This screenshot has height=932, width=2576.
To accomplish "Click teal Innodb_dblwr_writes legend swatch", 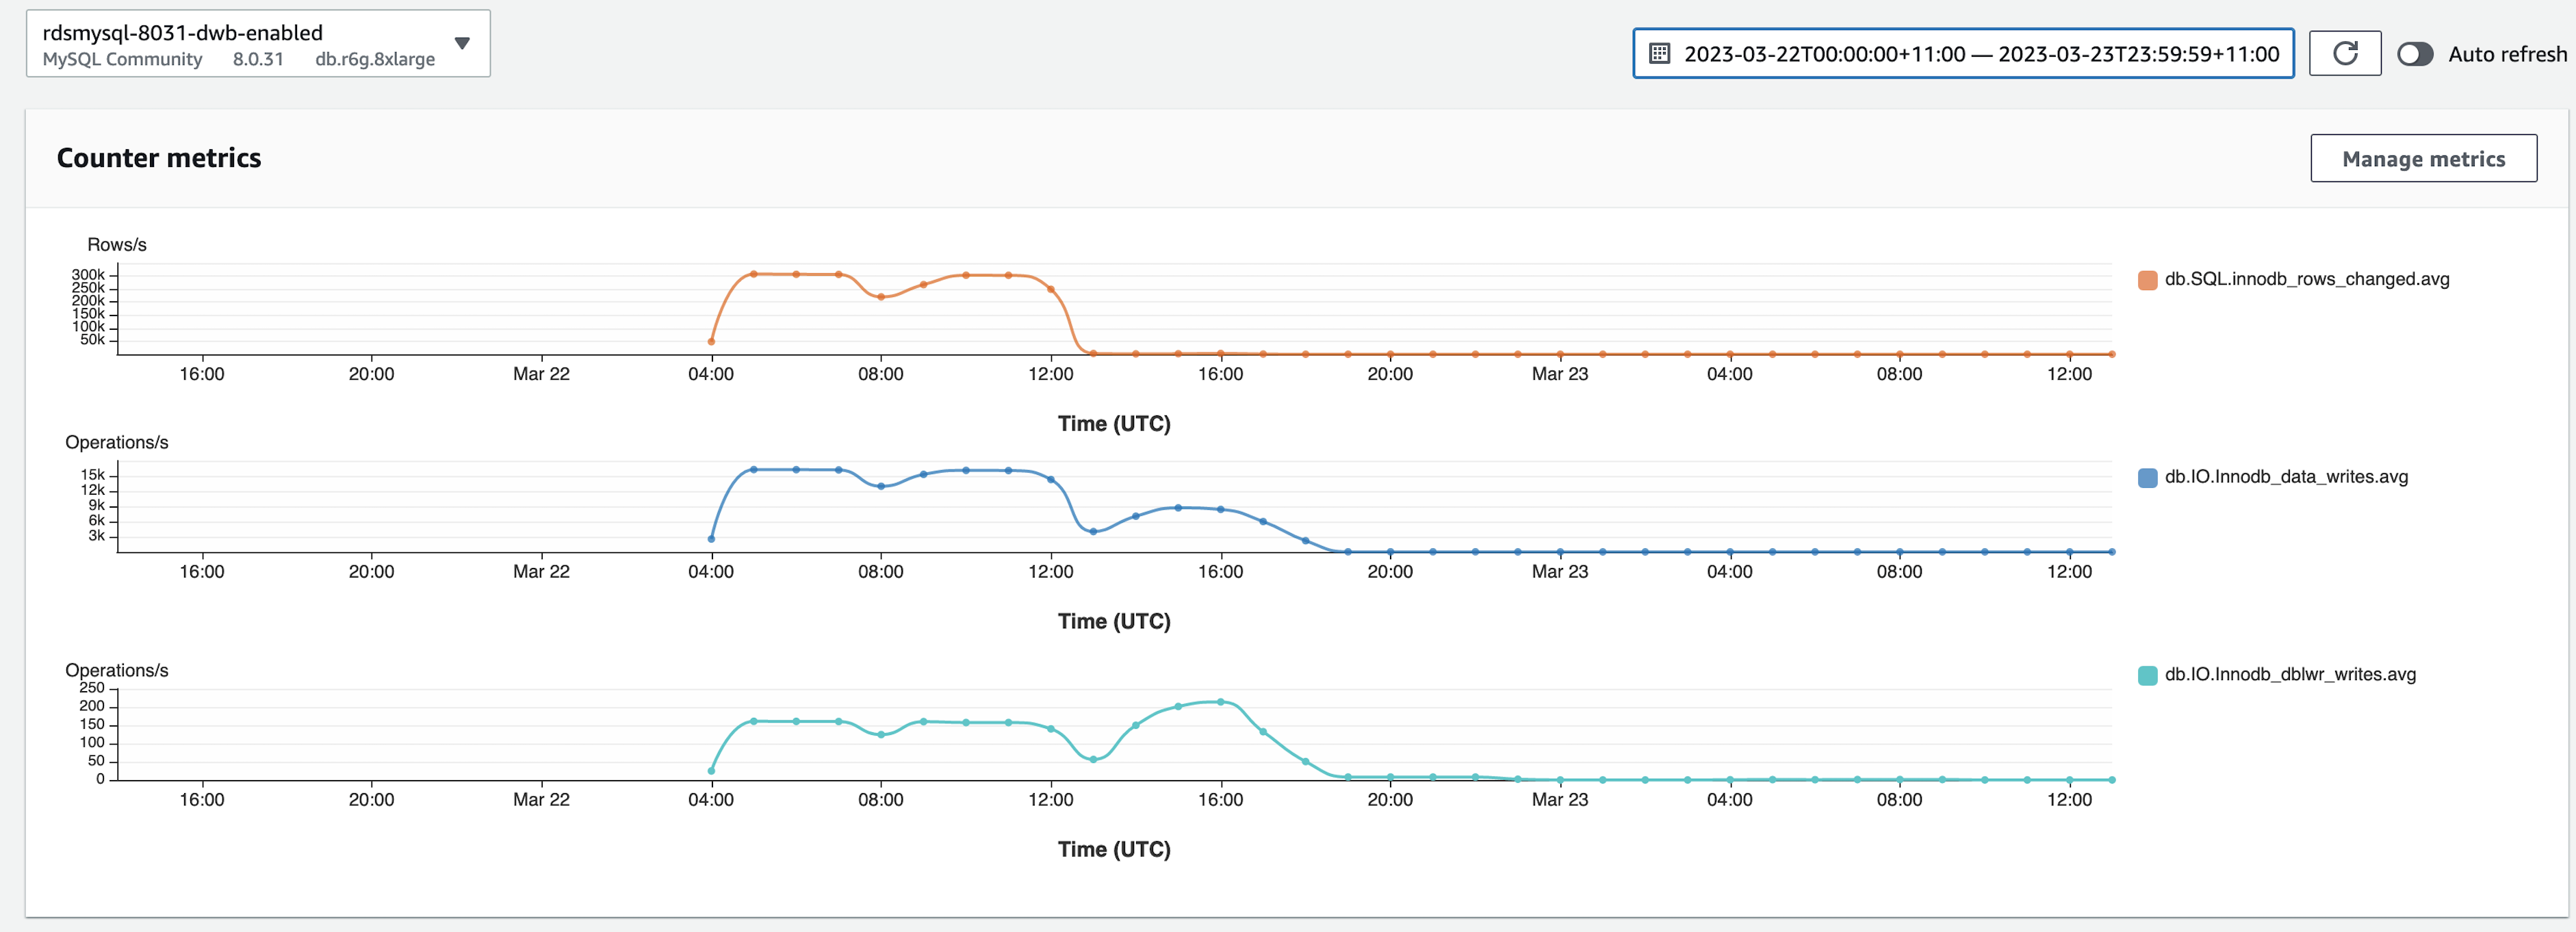I will click(x=2147, y=676).
